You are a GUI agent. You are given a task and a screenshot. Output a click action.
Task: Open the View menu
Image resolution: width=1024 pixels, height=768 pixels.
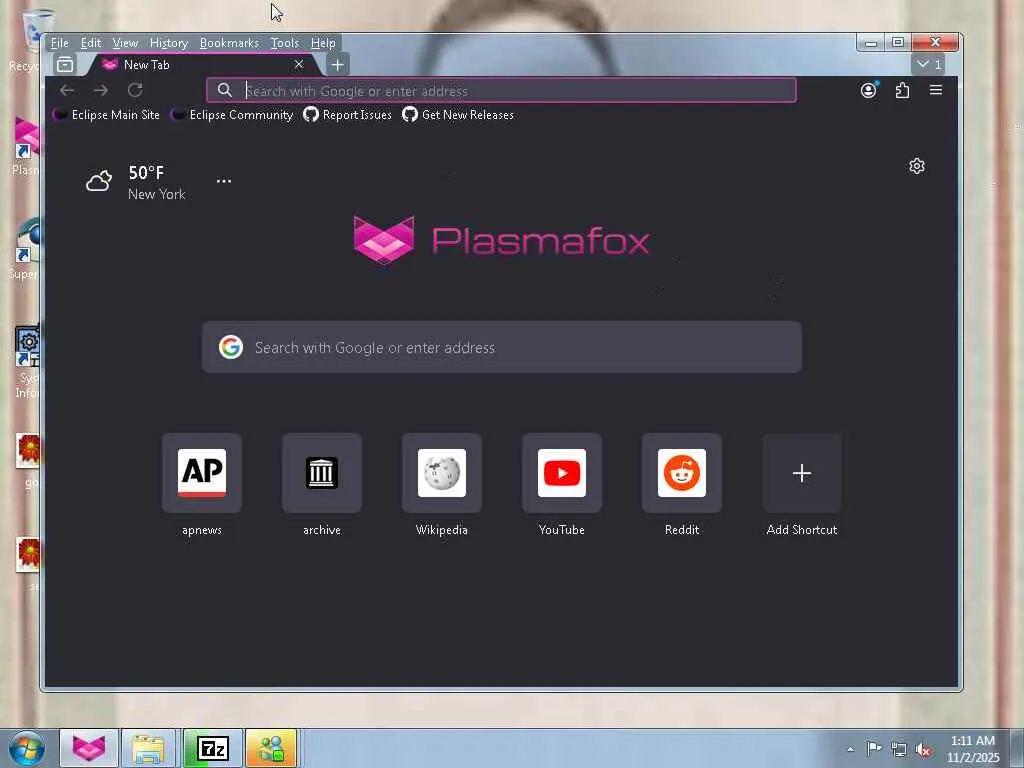coord(125,43)
